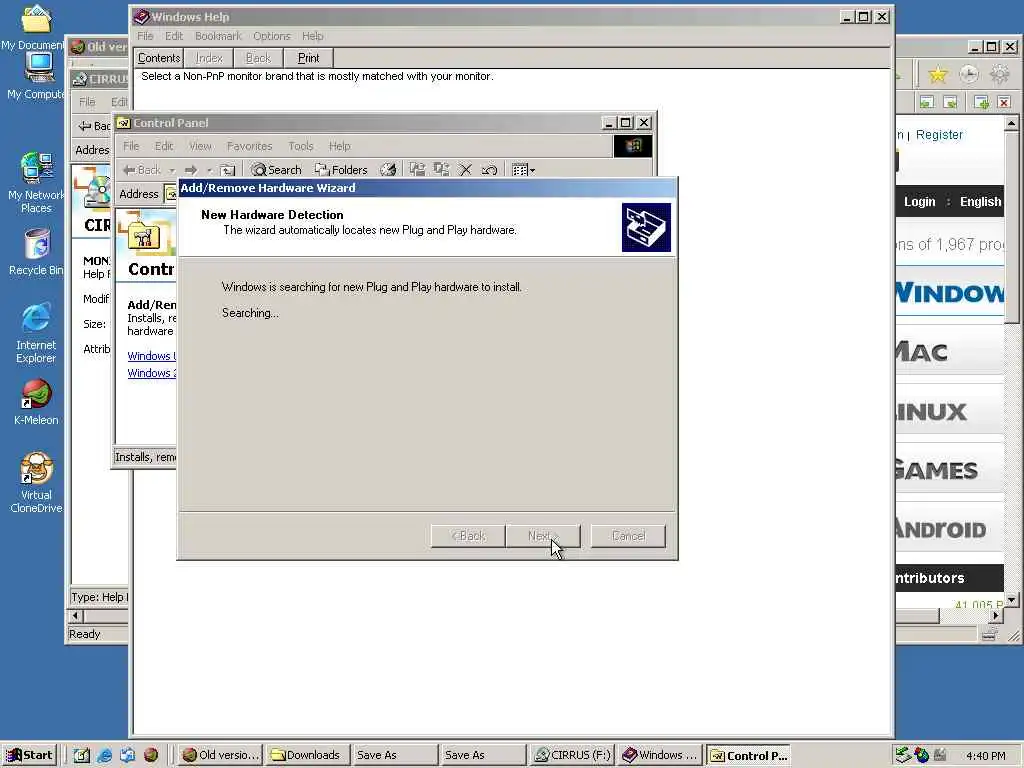The width and height of the screenshot is (1024, 768).
Task: Click Forward arrow in Control Panel toolbar
Action: (191, 170)
